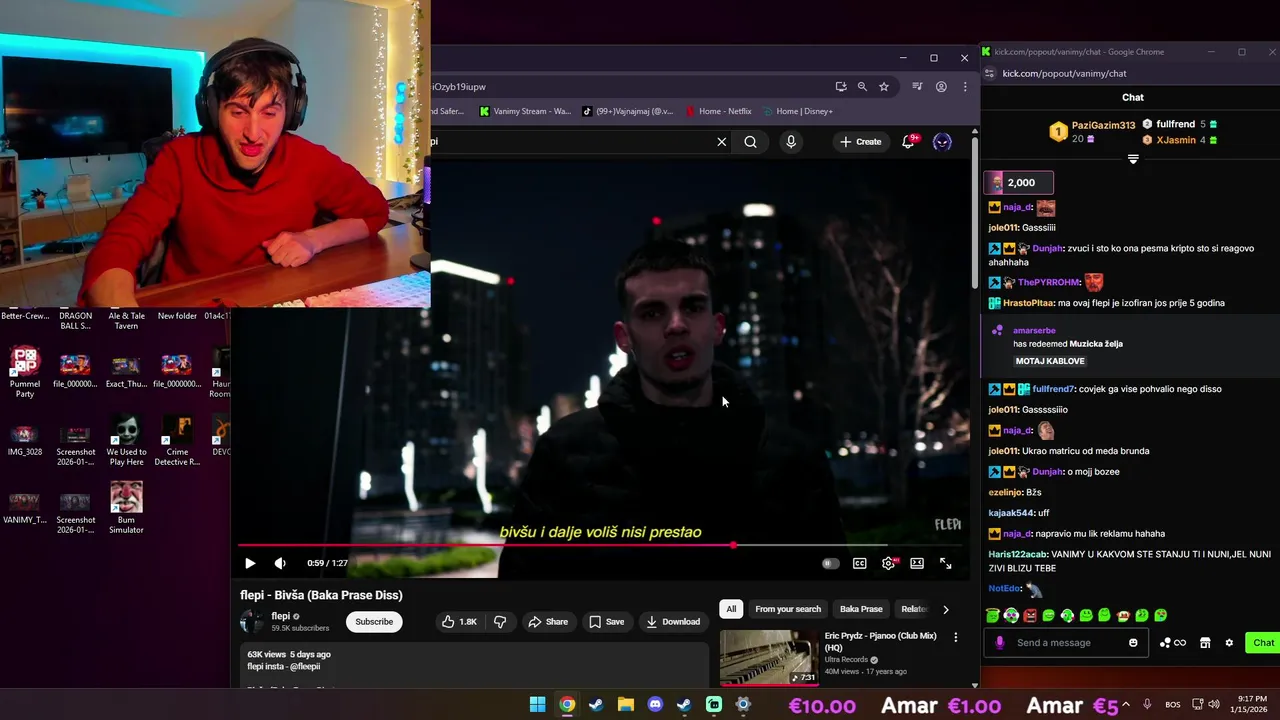The width and height of the screenshot is (1280, 720).
Task: Open Windows Start menu
Action: pos(537,705)
